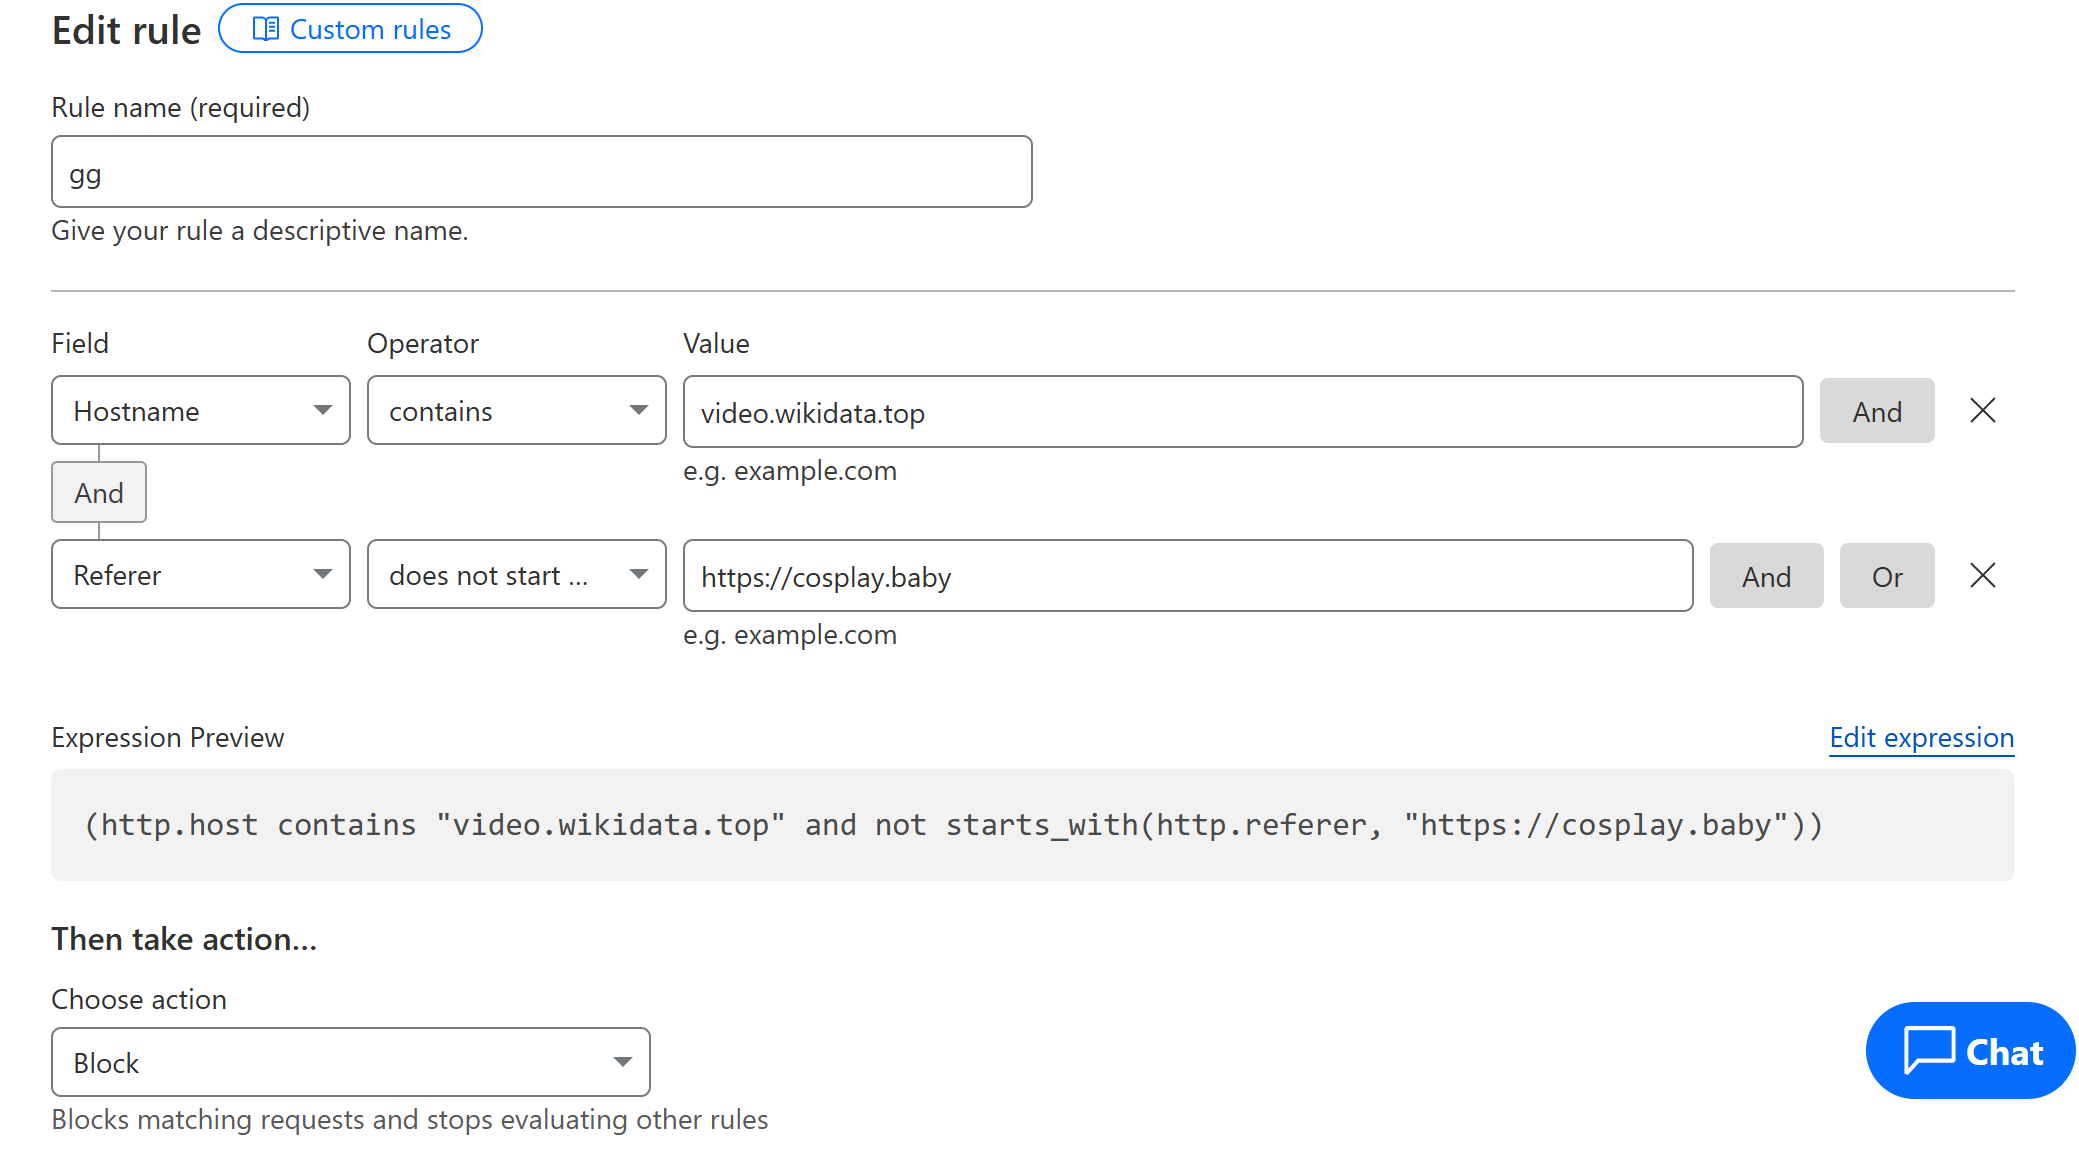Click the https://cosplay.baby value field
This screenshot has height=1168, width=2079.
point(1187,576)
